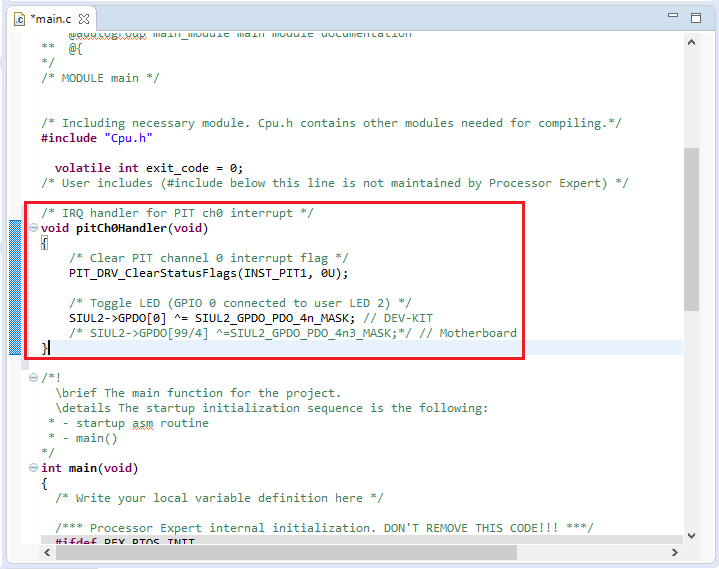This screenshot has width=719, height=569.
Task: Collapse the pitCh0Handler function fold
Action: tap(33, 227)
